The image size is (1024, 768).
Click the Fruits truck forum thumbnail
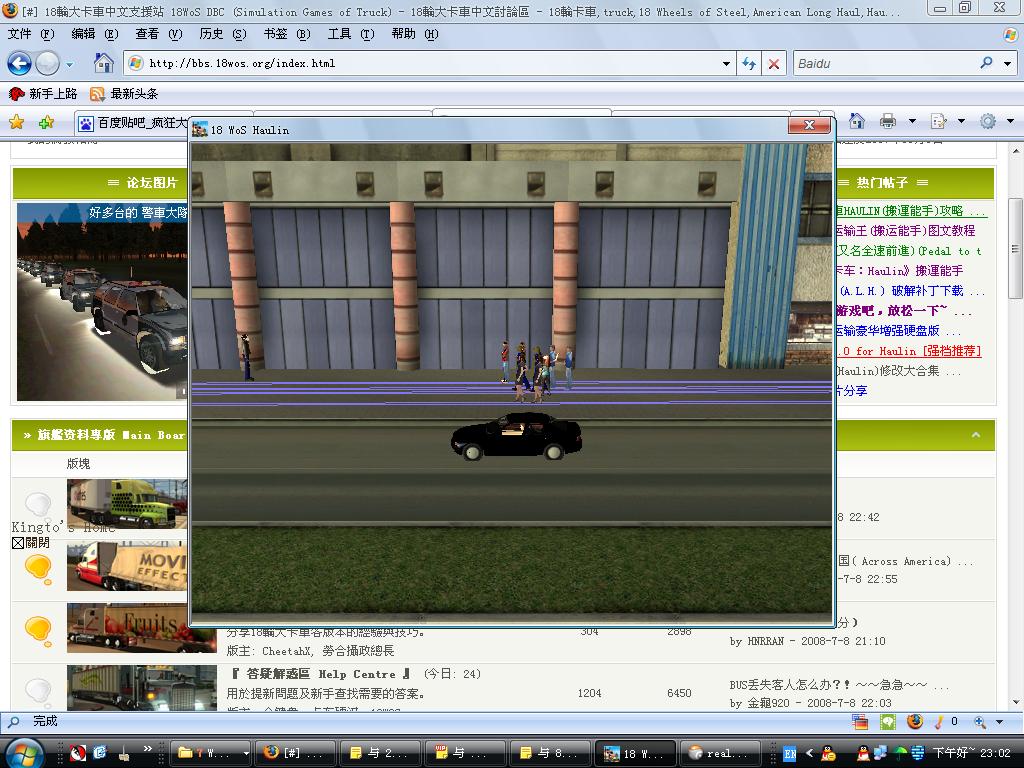coord(128,626)
